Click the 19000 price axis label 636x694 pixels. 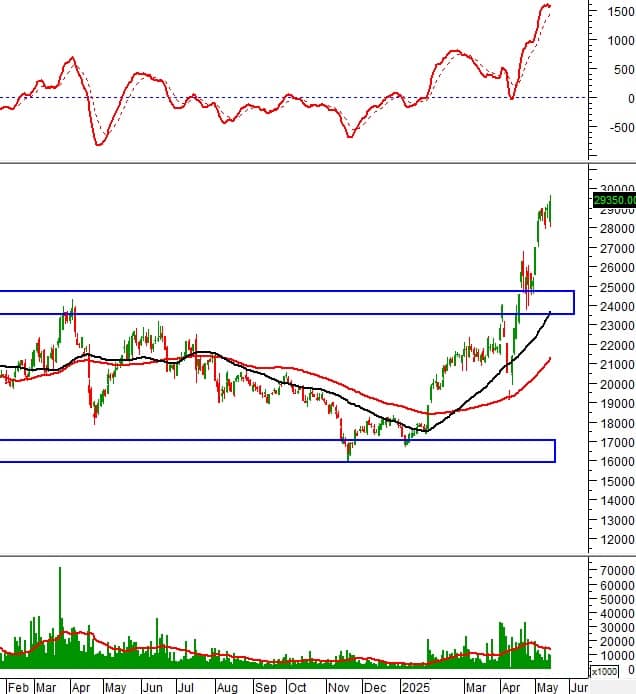617,404
